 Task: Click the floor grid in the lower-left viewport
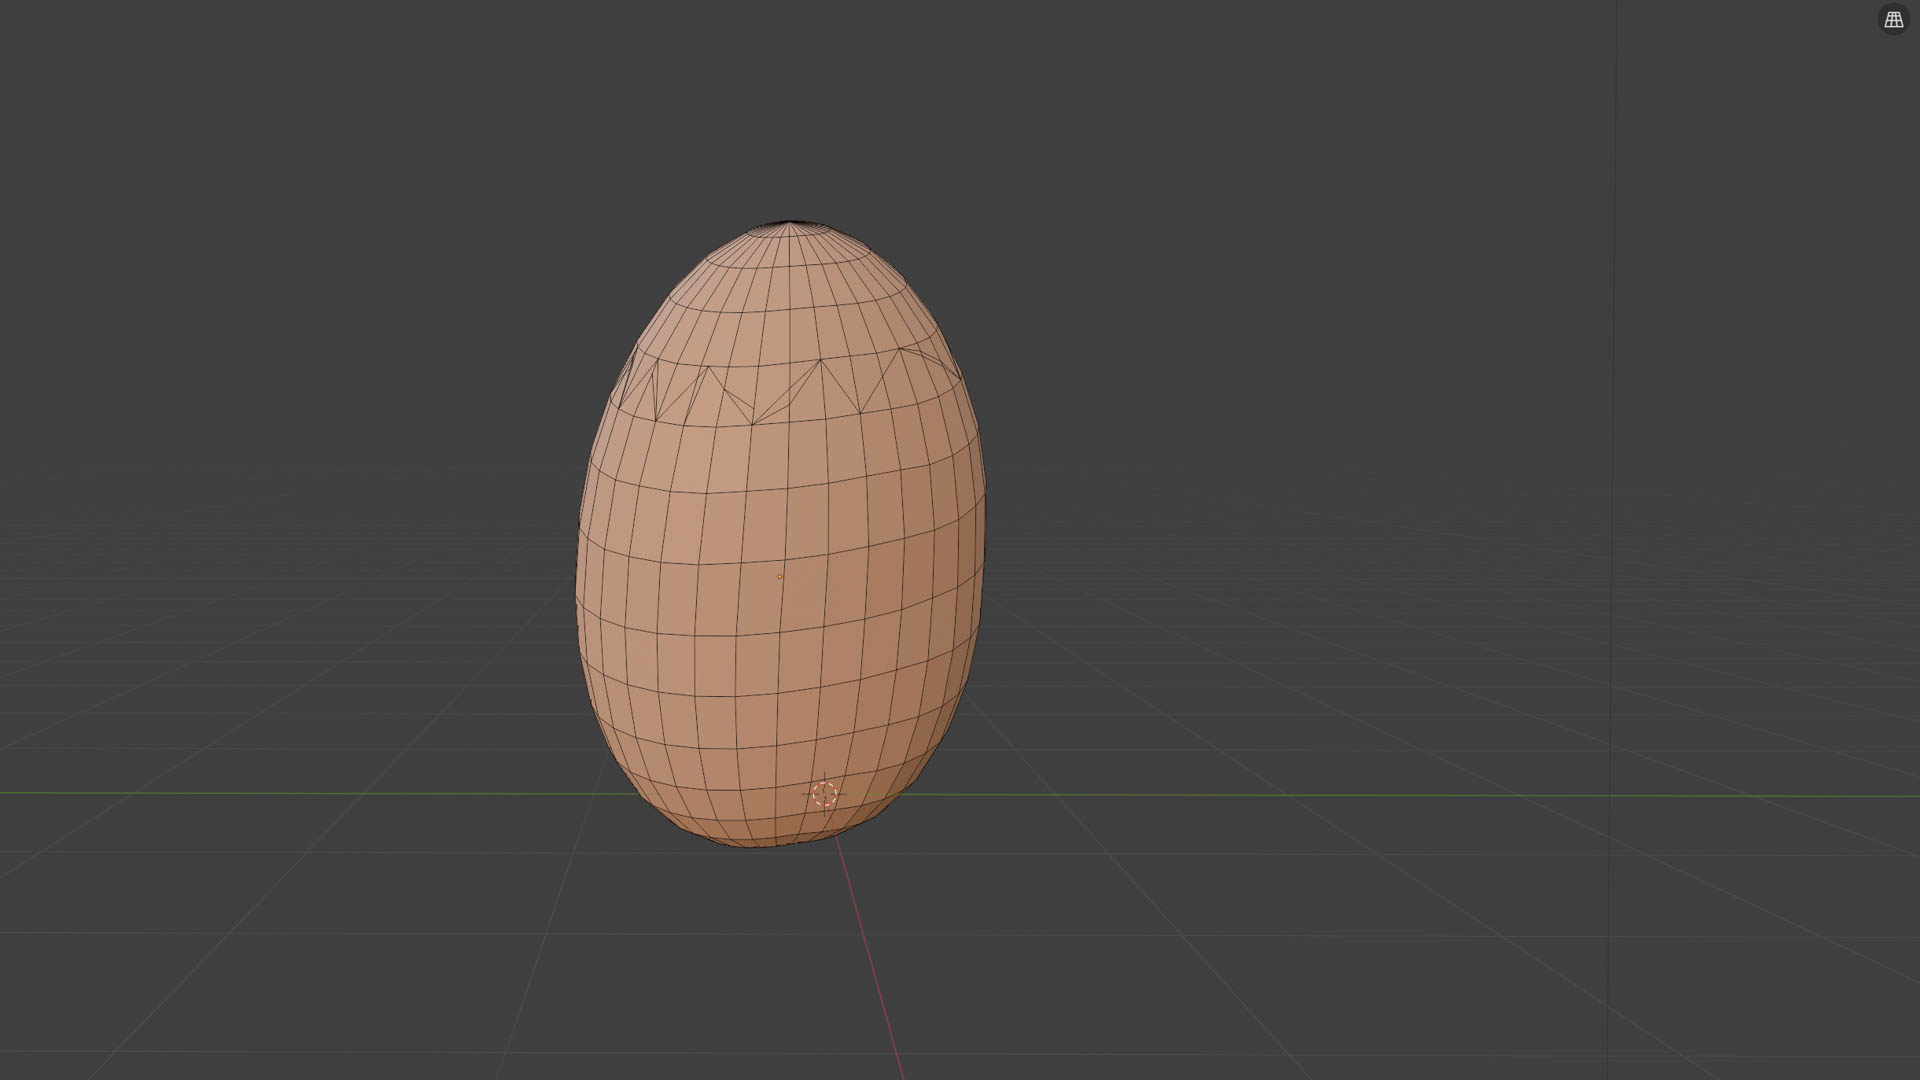tap(300, 950)
